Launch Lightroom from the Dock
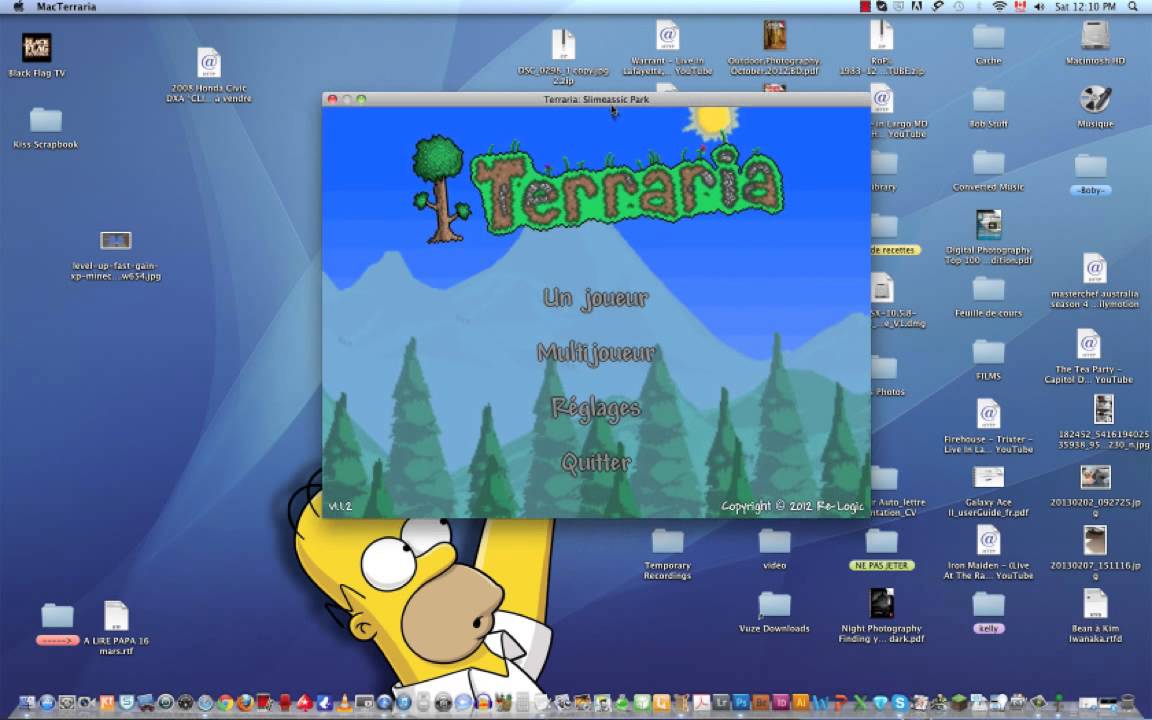The height and width of the screenshot is (720, 1152). tap(721, 702)
